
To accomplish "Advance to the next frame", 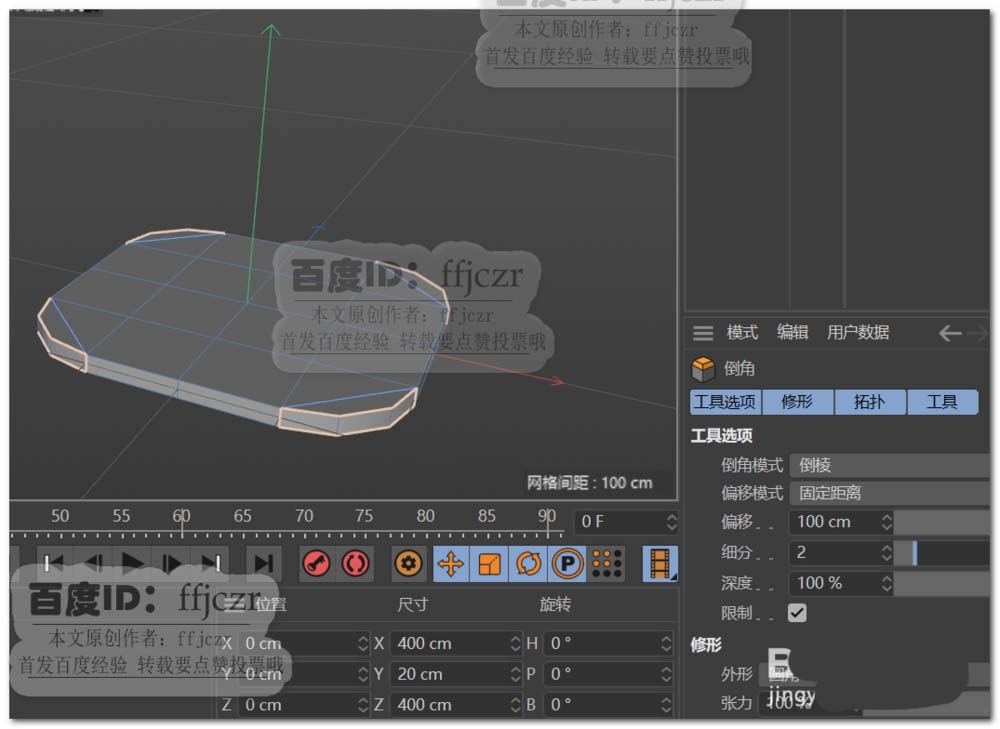I will (x=171, y=563).
